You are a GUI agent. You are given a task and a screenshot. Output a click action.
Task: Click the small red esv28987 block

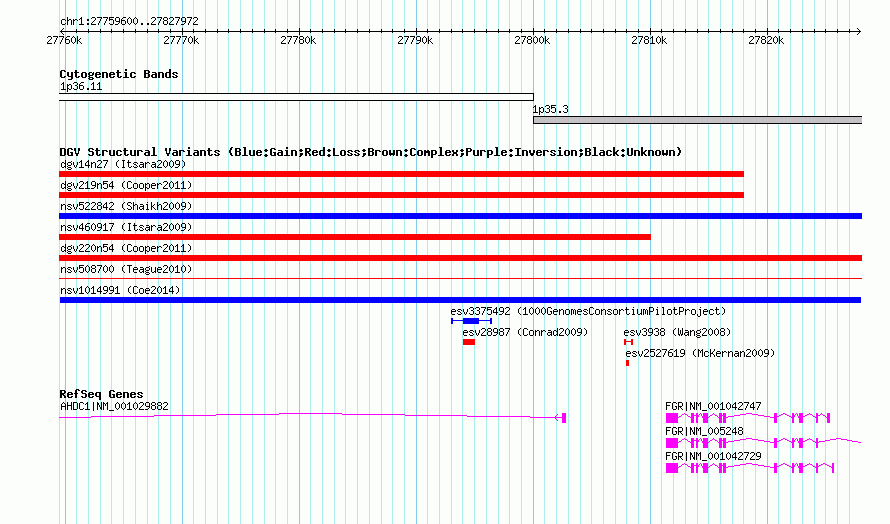click(x=469, y=342)
